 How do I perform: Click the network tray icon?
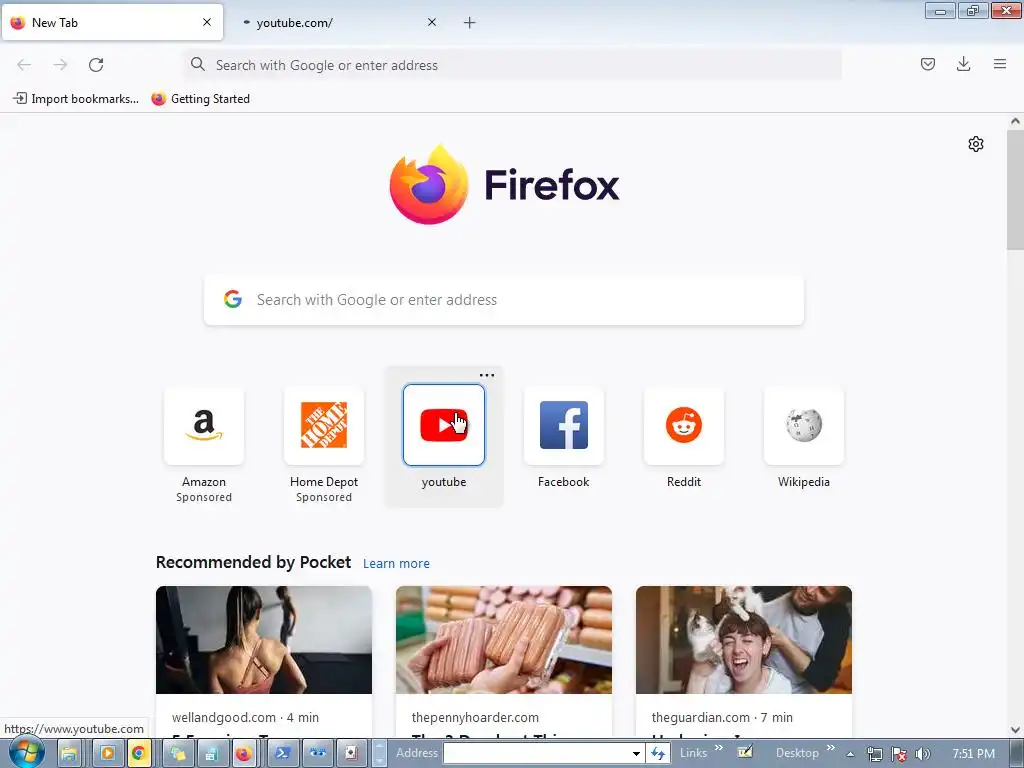pyautogui.click(x=875, y=754)
